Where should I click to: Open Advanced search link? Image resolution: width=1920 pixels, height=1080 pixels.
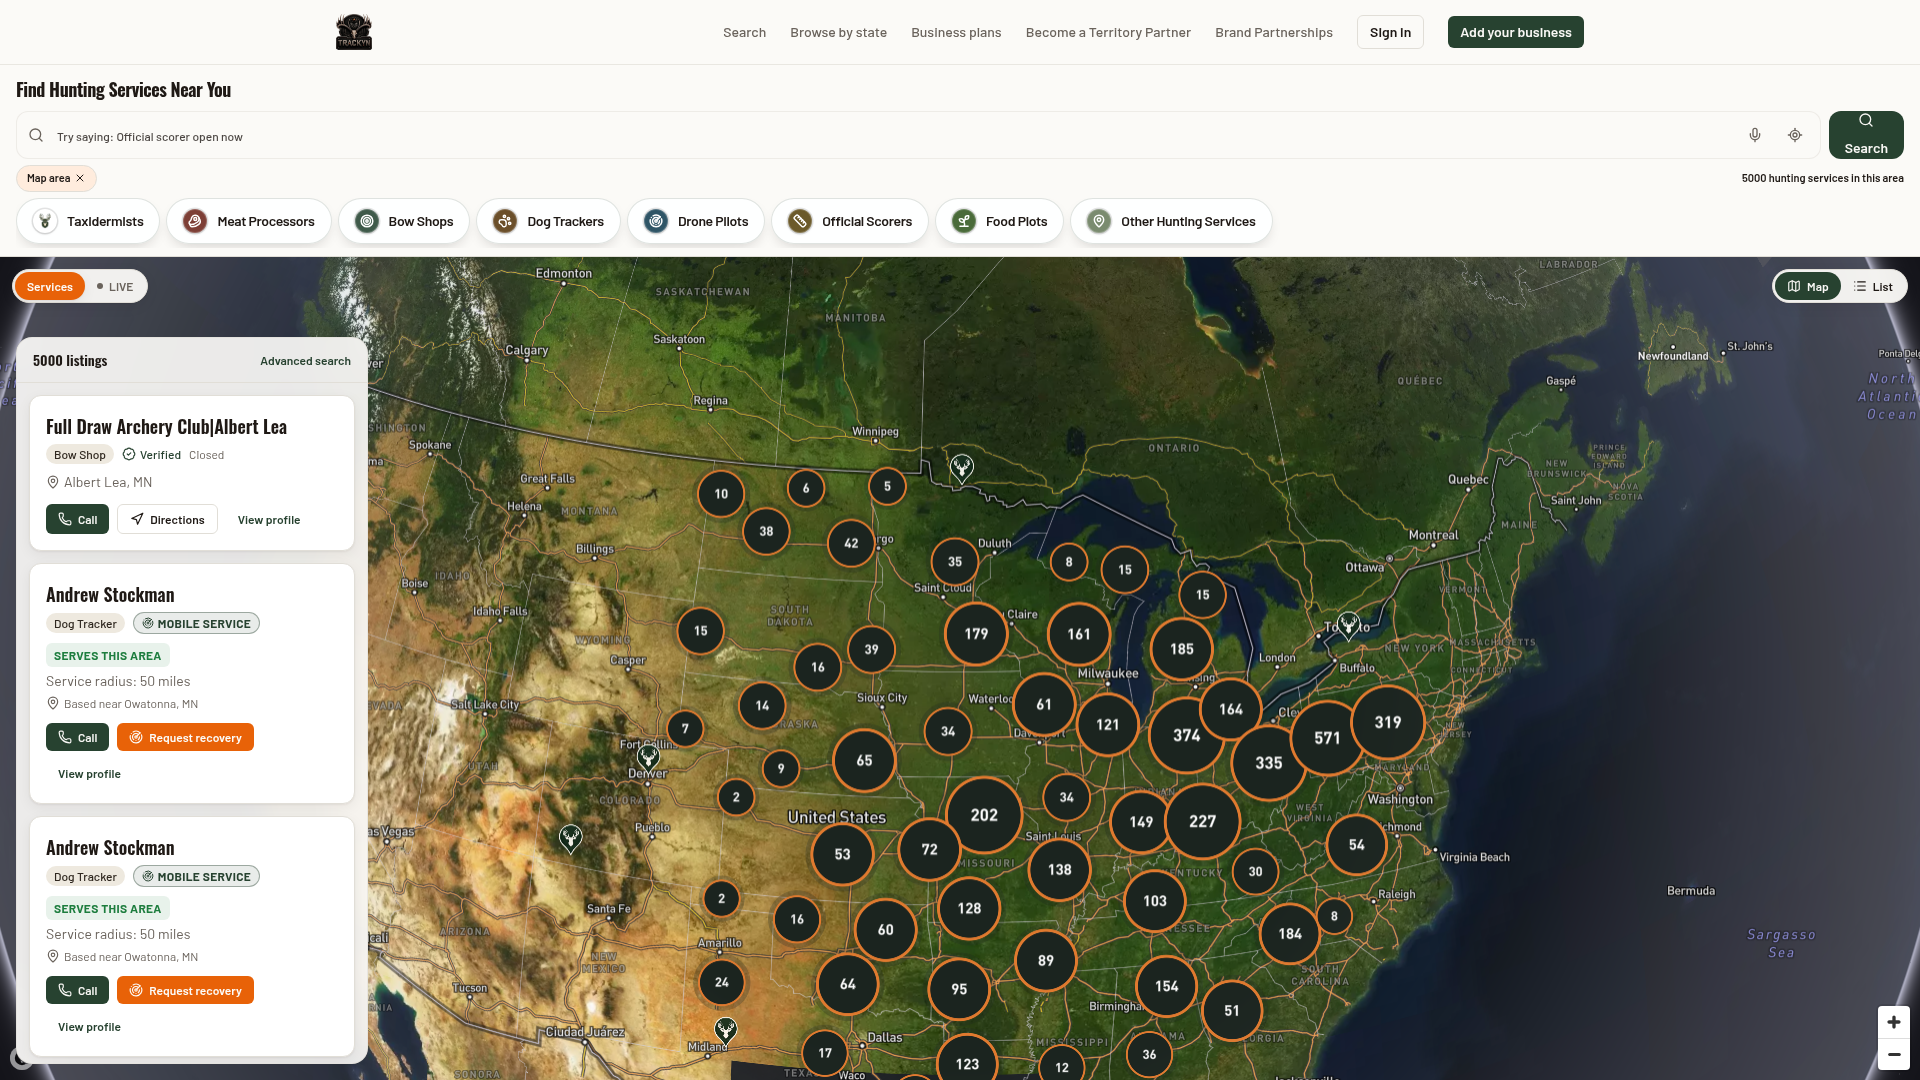point(305,361)
